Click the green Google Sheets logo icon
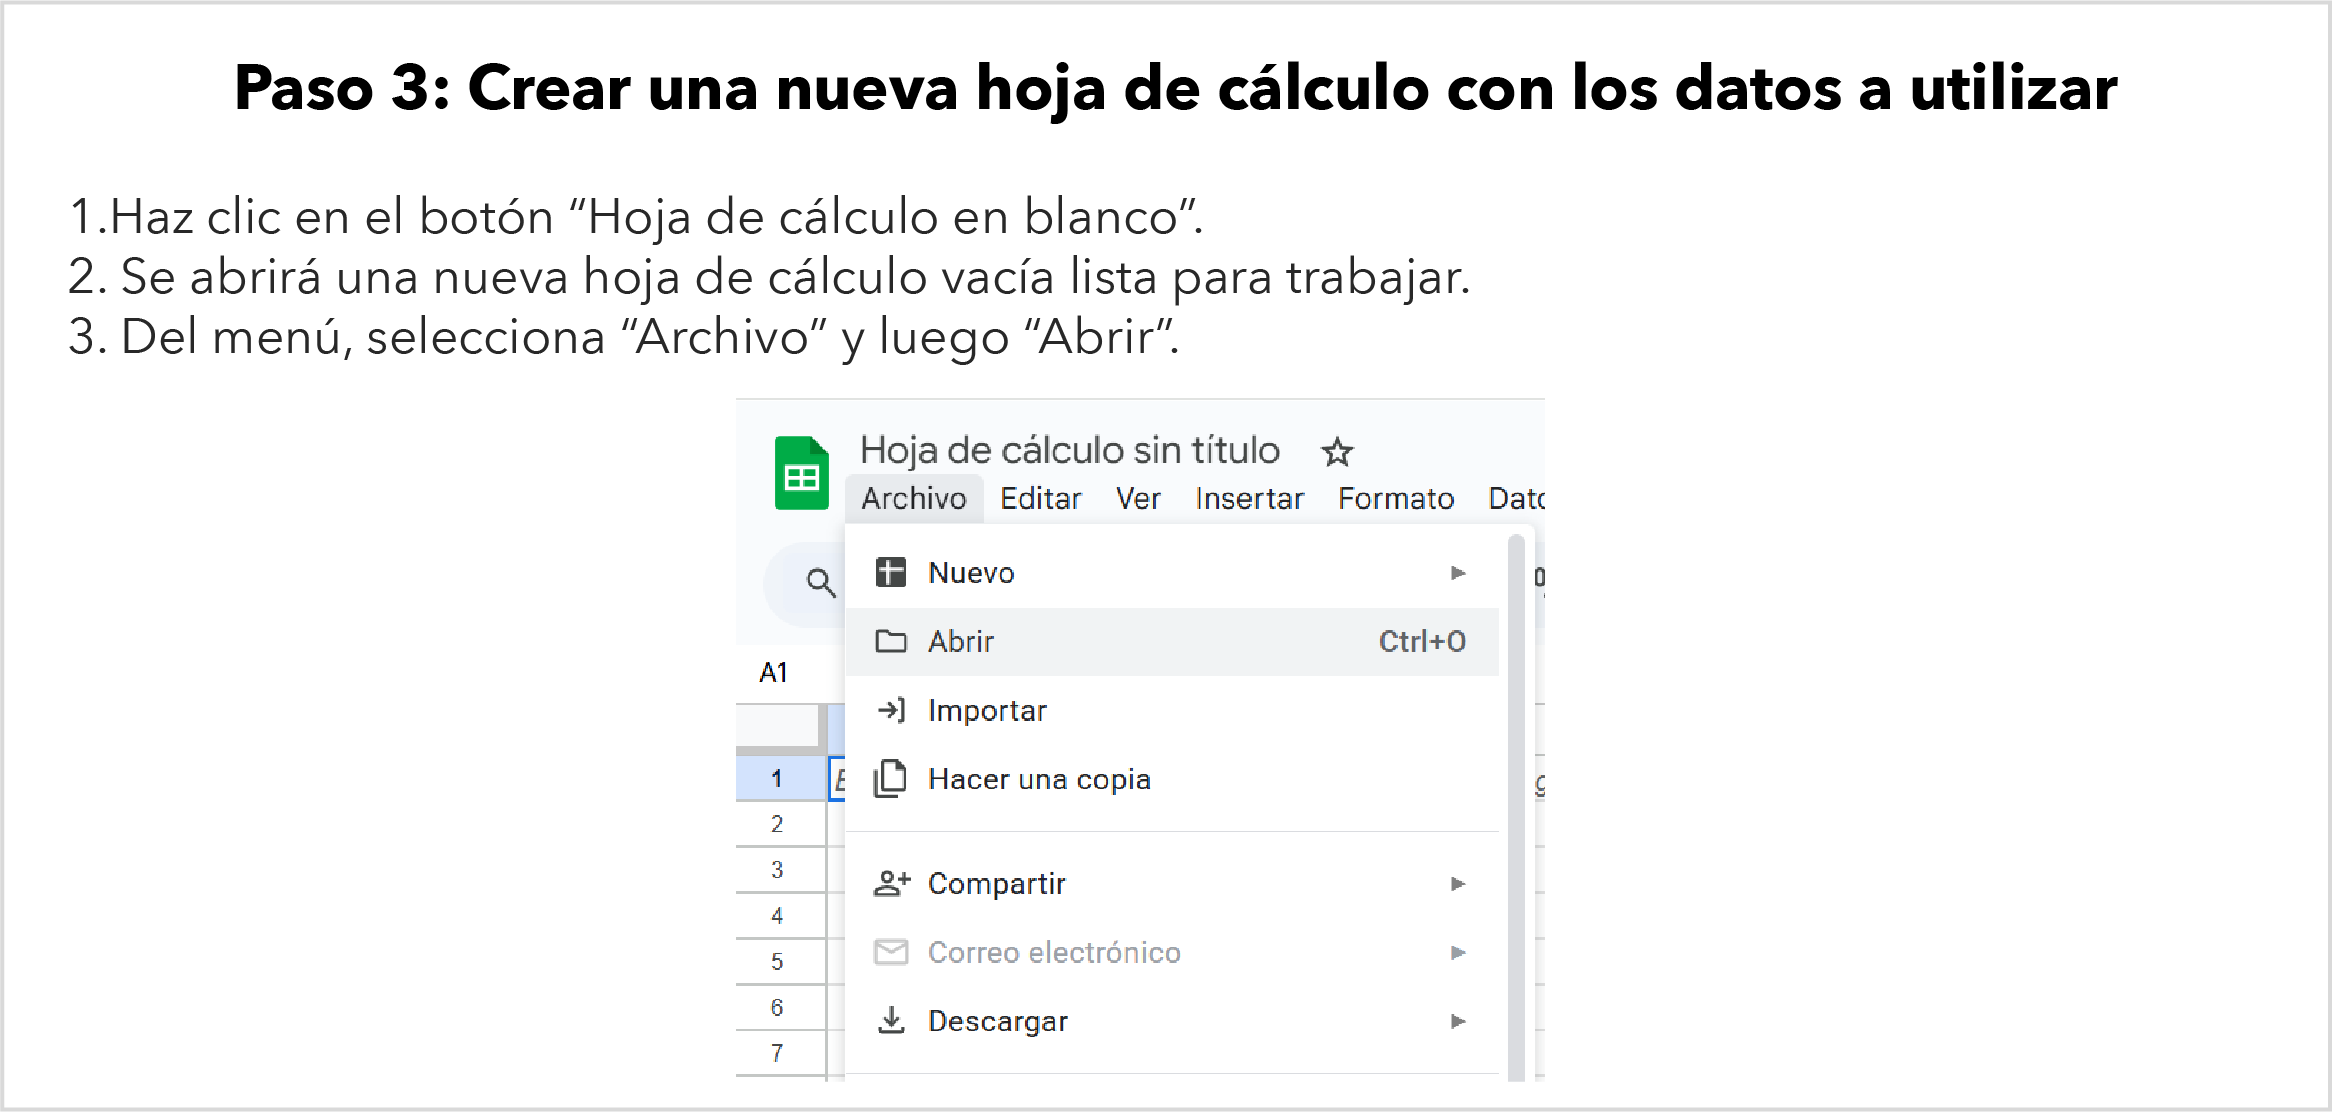This screenshot has height=1112, width=2333. [801, 473]
